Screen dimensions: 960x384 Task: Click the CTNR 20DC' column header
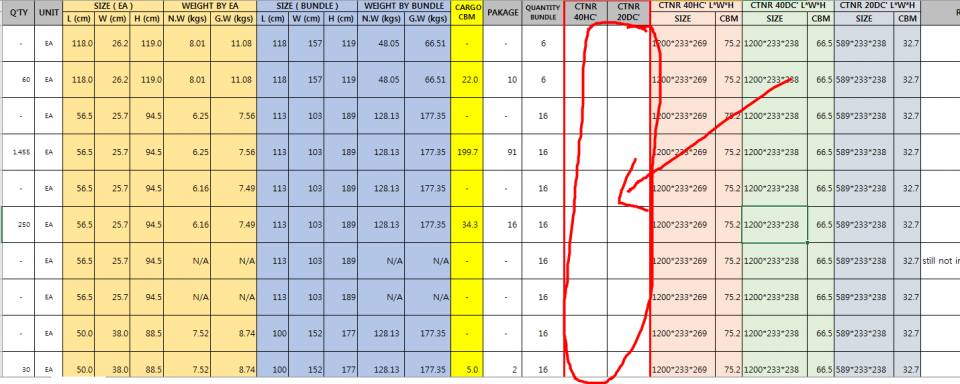point(629,12)
